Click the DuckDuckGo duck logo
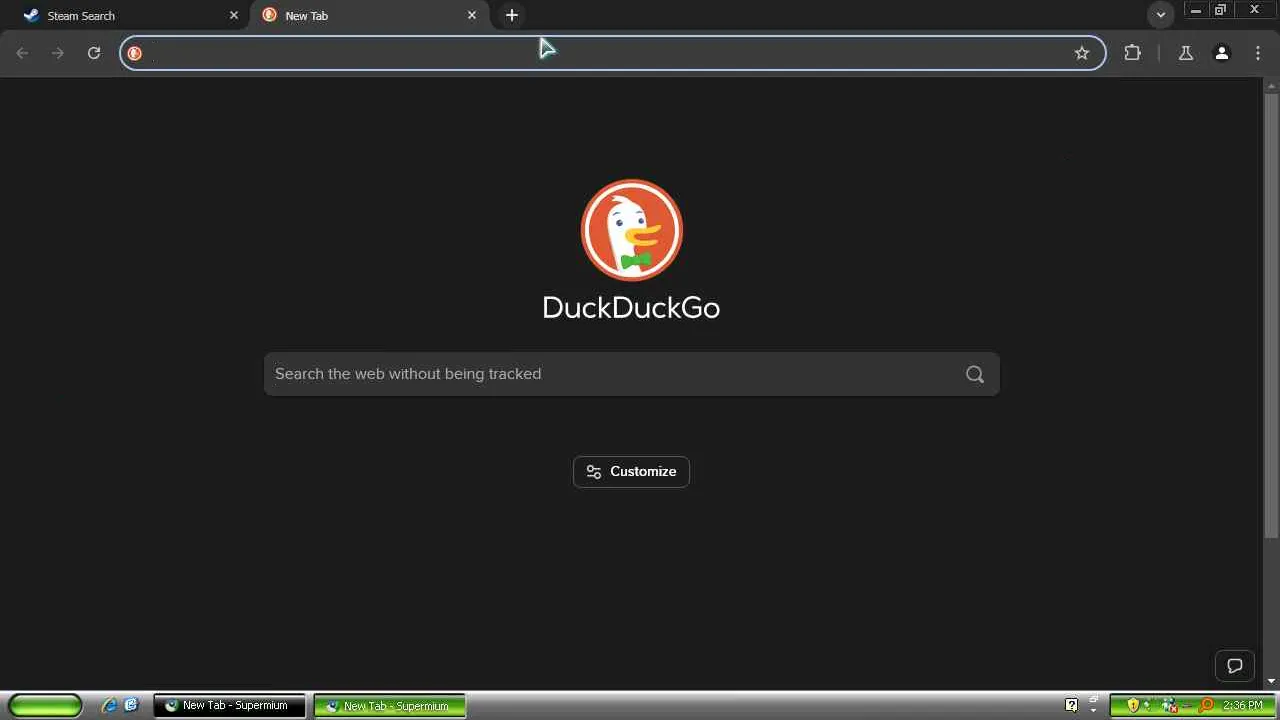 [x=632, y=230]
